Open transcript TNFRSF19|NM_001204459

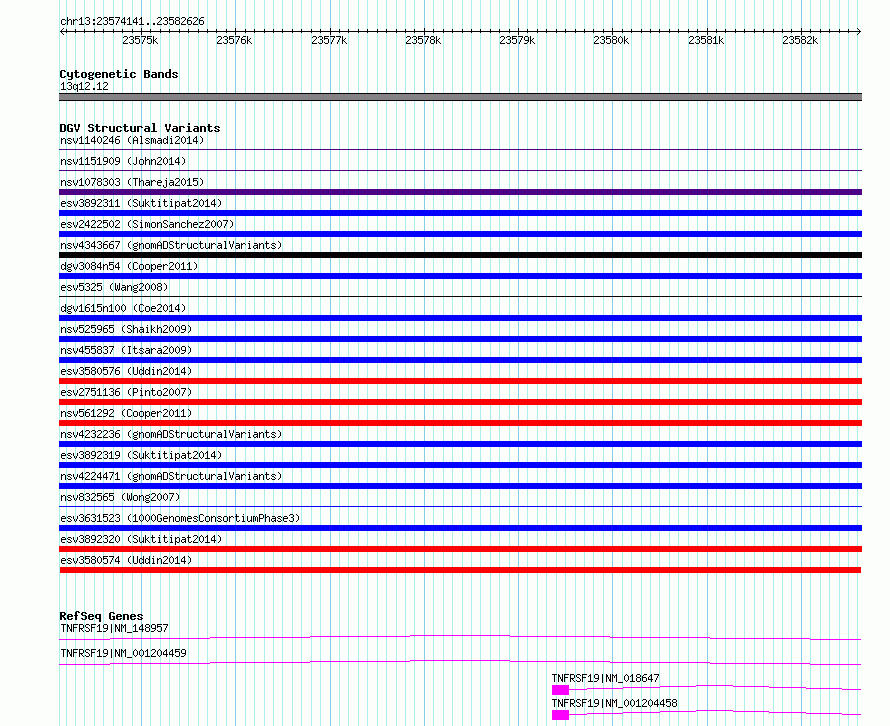pos(123,653)
